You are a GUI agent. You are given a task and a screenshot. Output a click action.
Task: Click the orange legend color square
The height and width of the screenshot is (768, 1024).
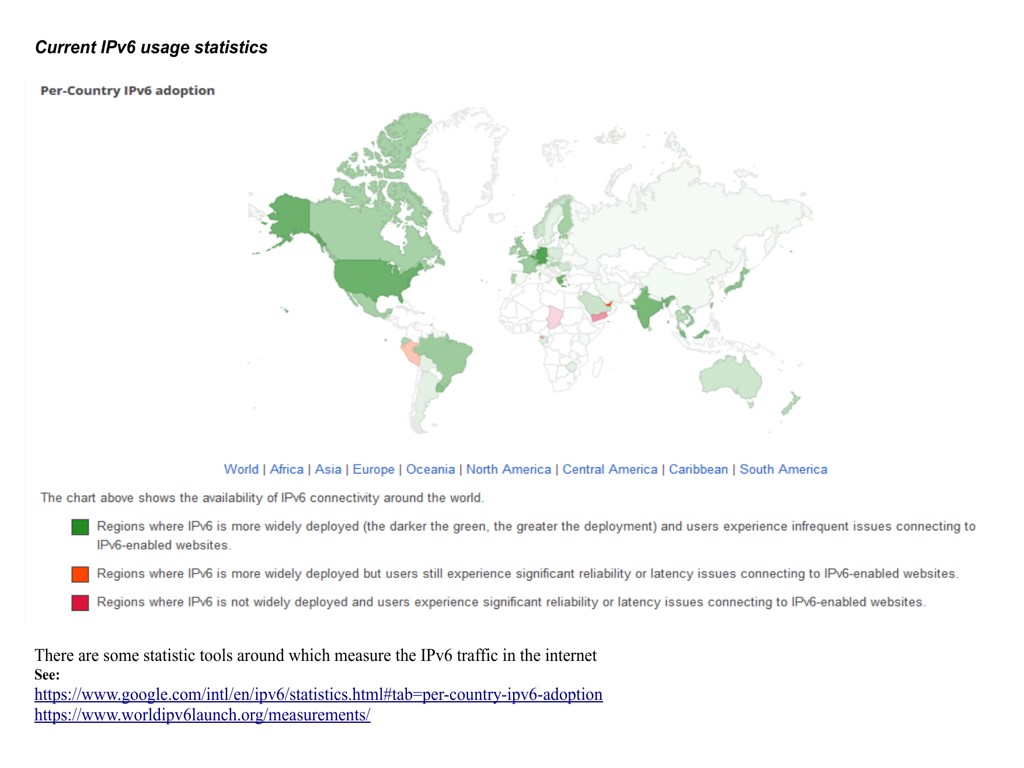pos(80,574)
